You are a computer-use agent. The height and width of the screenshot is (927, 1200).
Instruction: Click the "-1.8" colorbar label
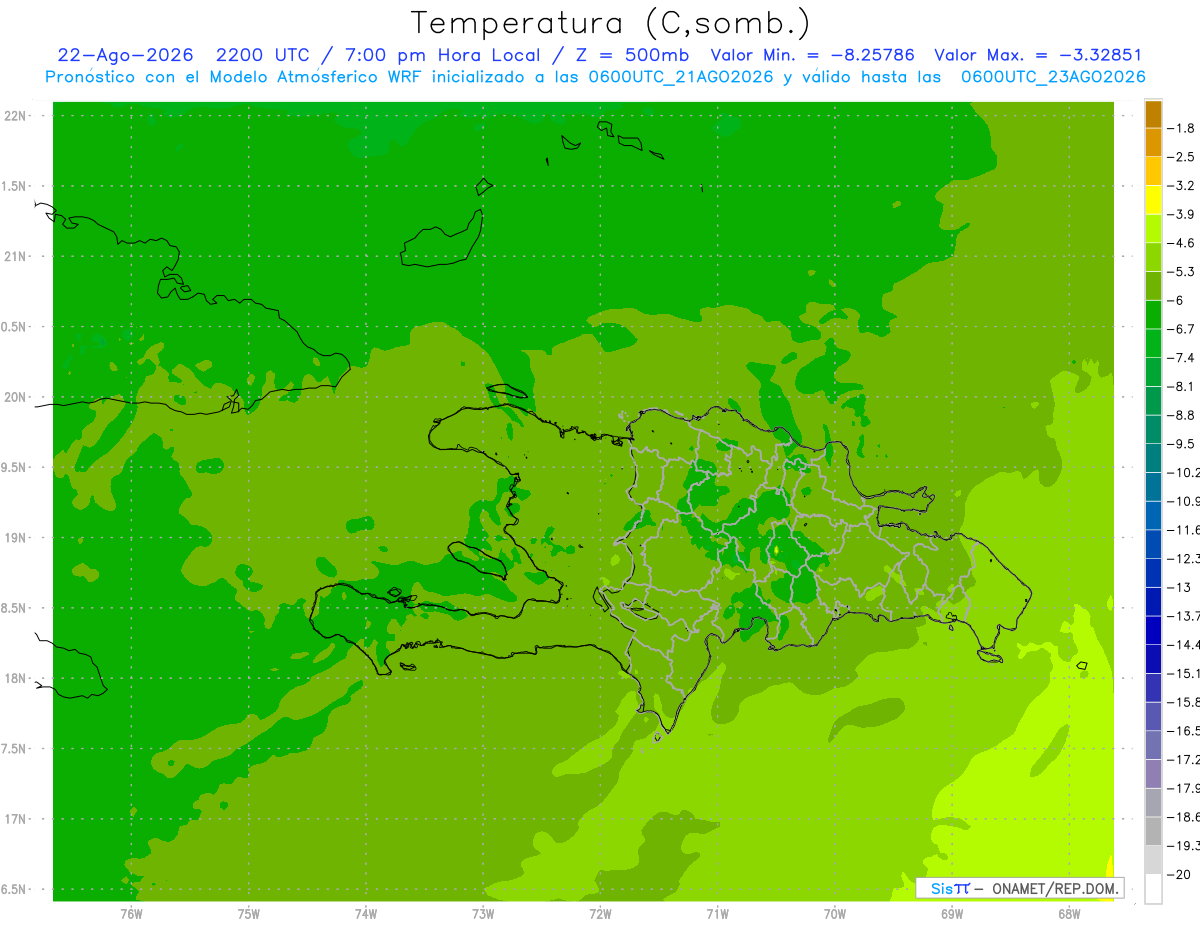pos(1182,128)
